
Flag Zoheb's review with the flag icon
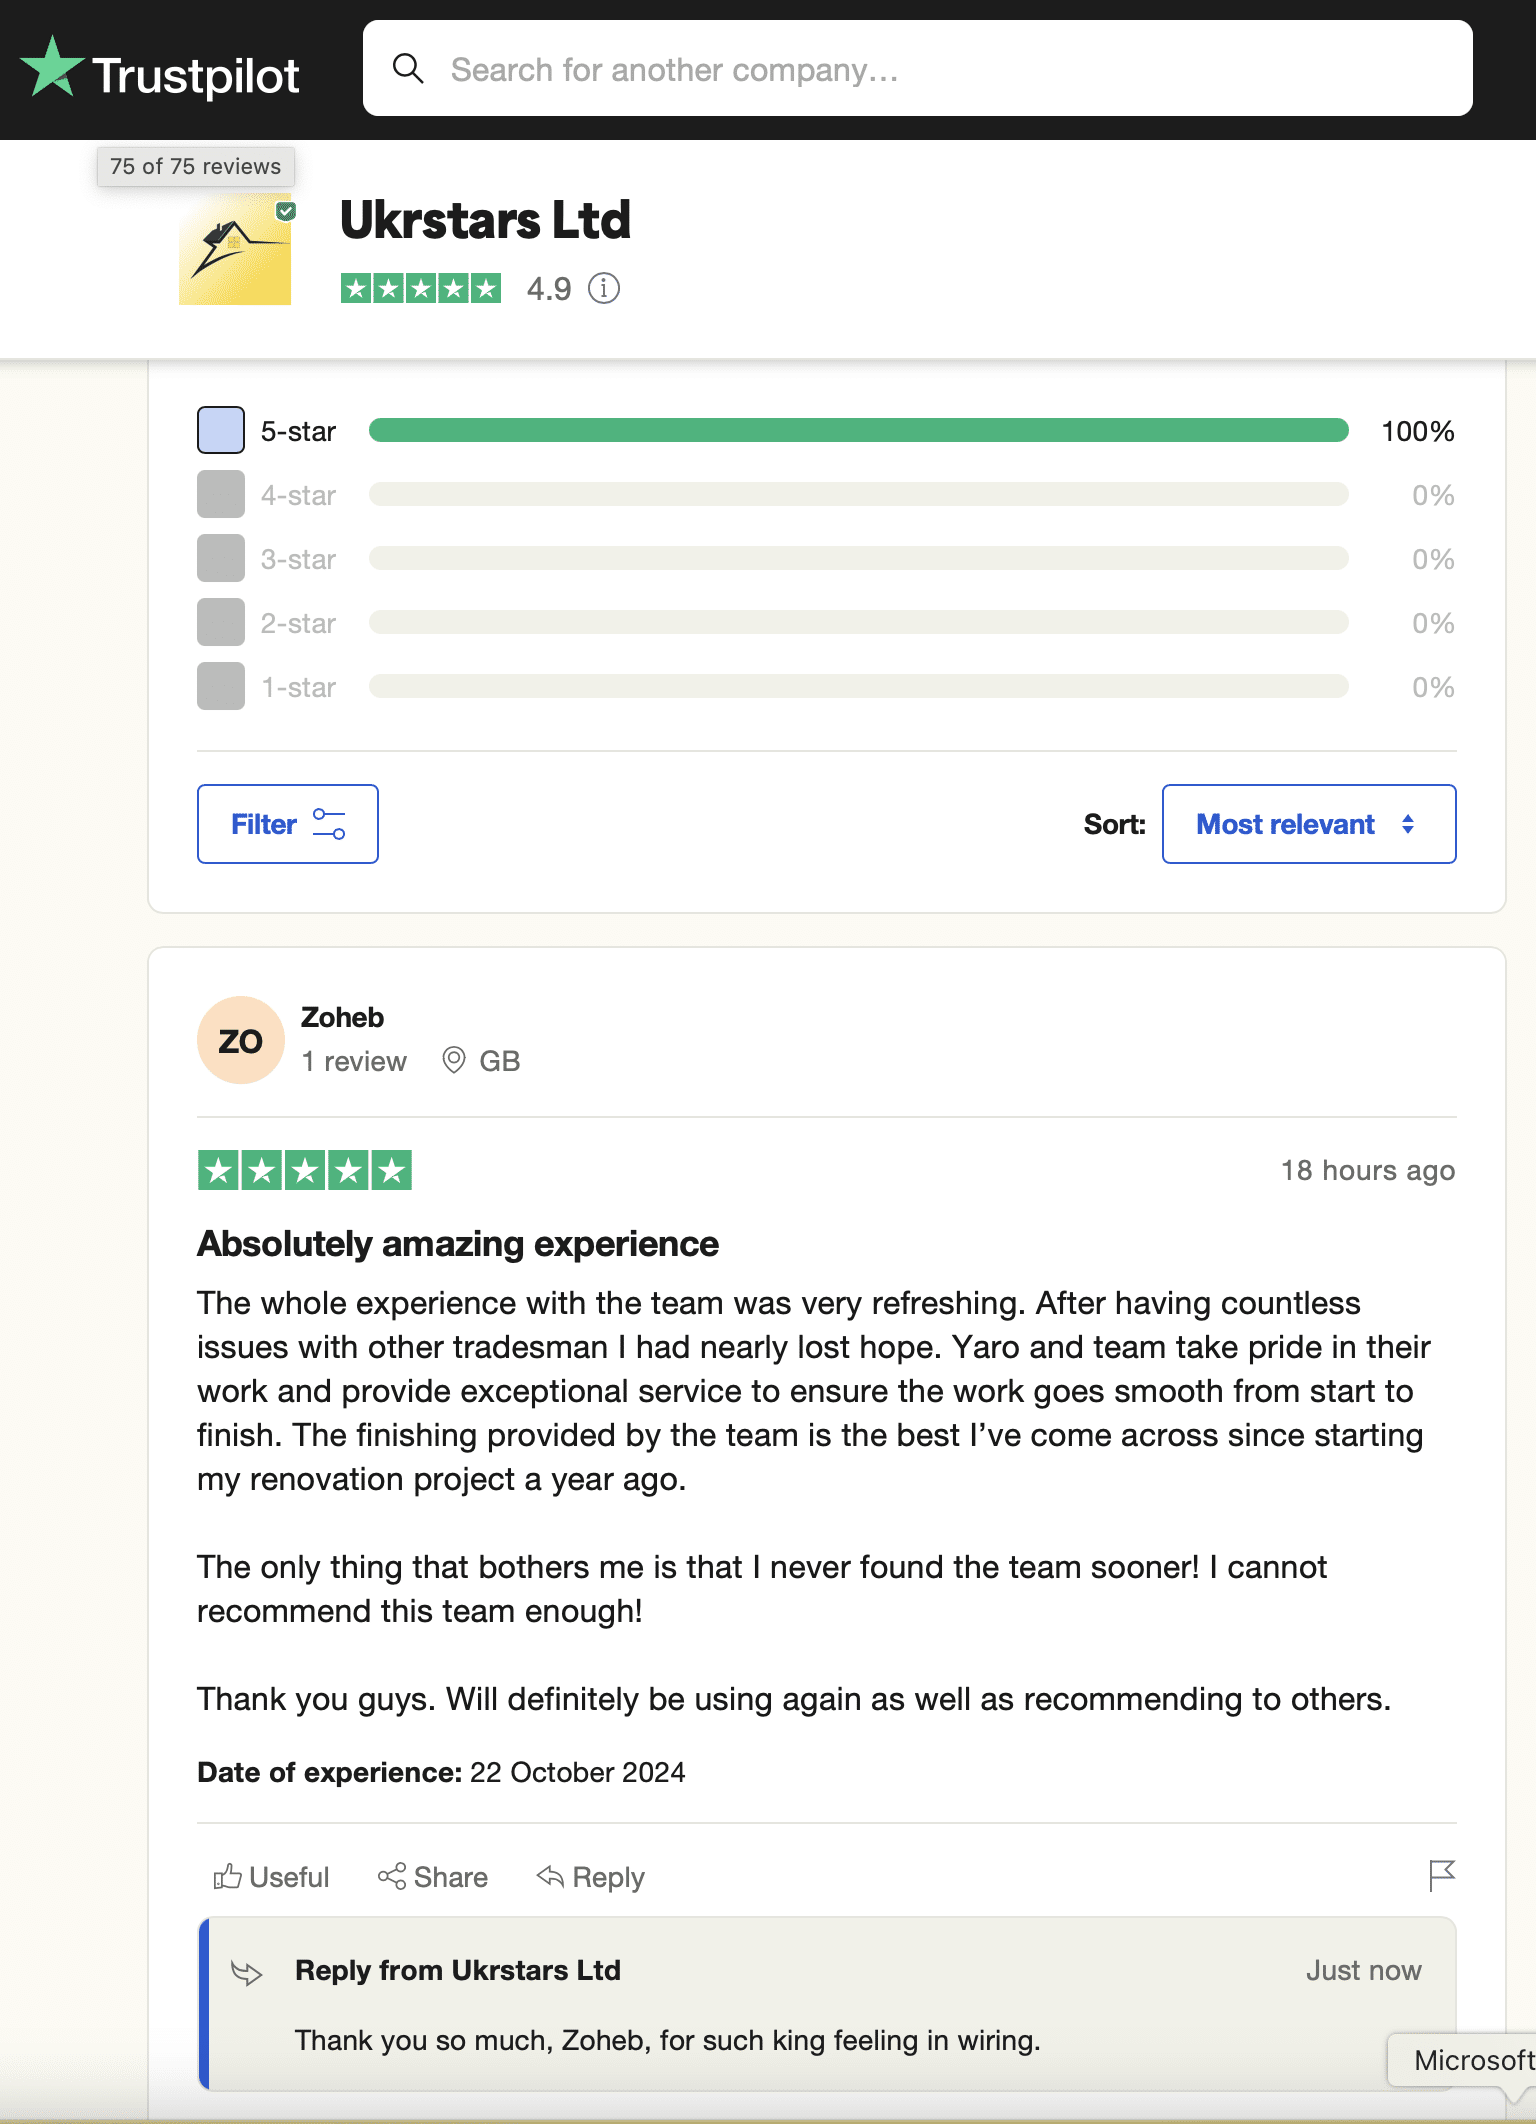click(x=1441, y=1876)
